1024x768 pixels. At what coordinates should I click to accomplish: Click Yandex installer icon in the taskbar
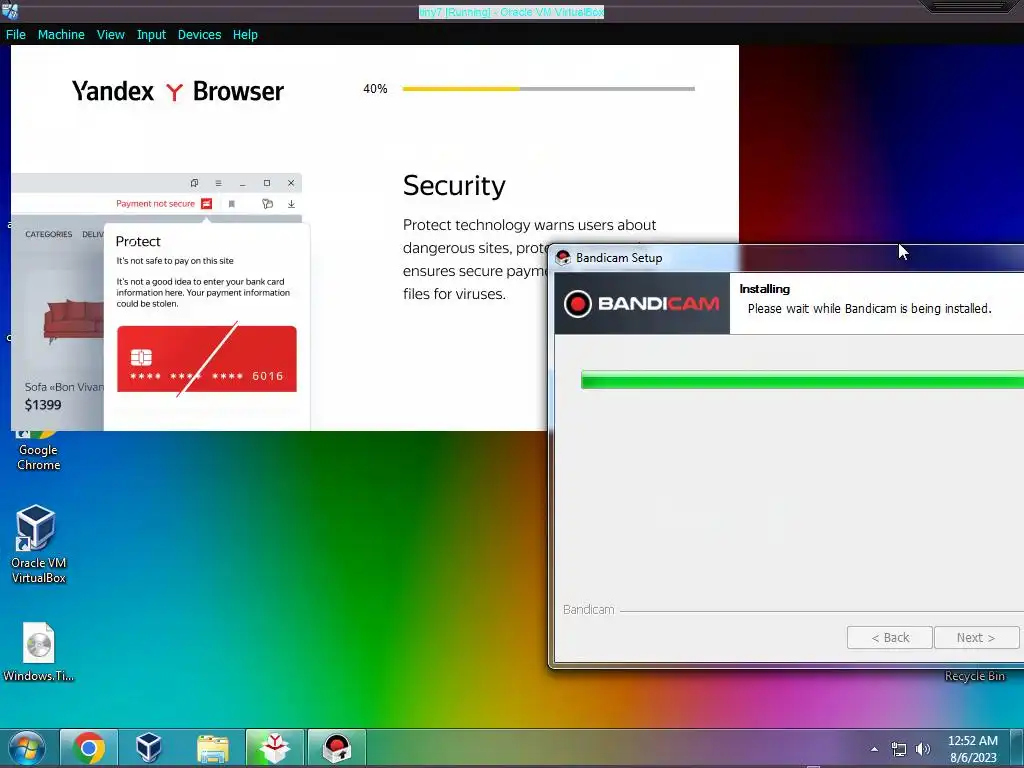point(274,748)
